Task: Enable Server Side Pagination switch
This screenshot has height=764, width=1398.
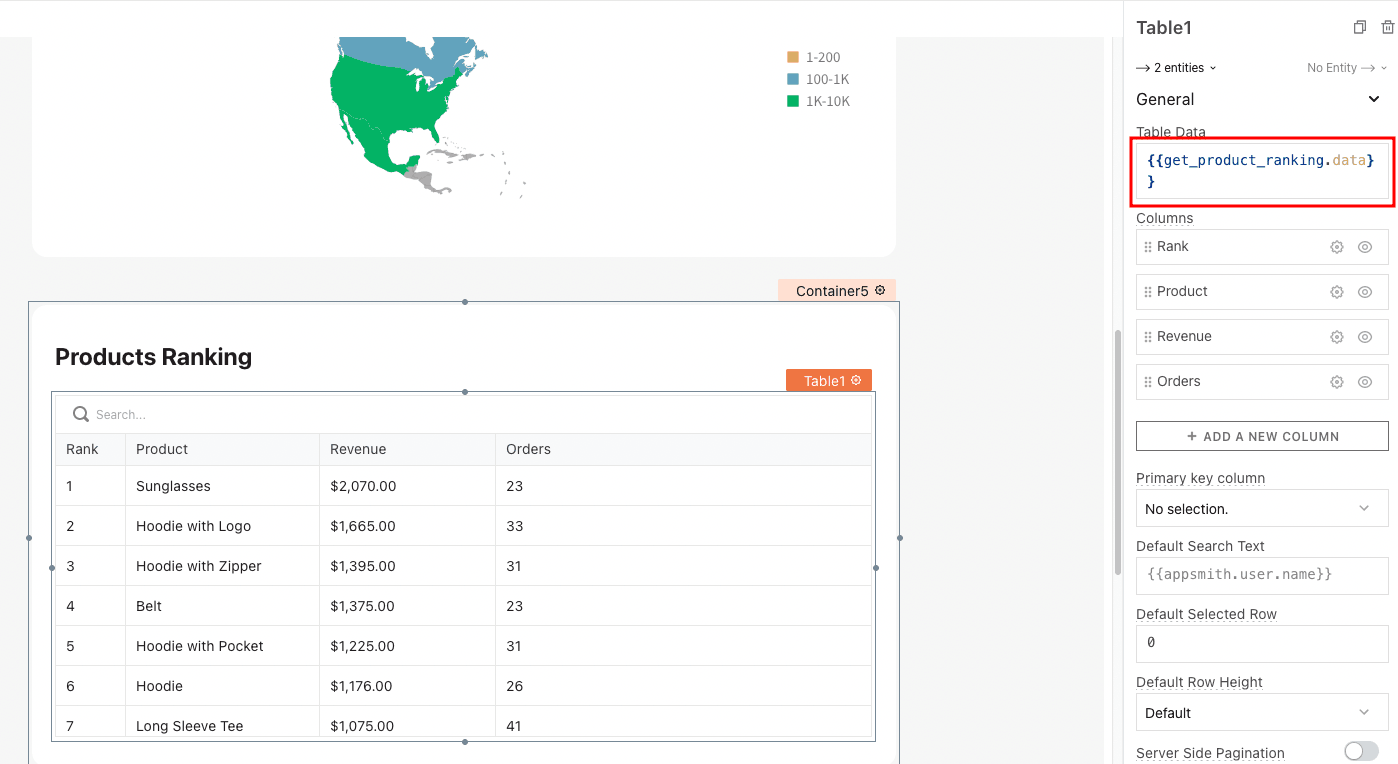Action: click(1361, 751)
